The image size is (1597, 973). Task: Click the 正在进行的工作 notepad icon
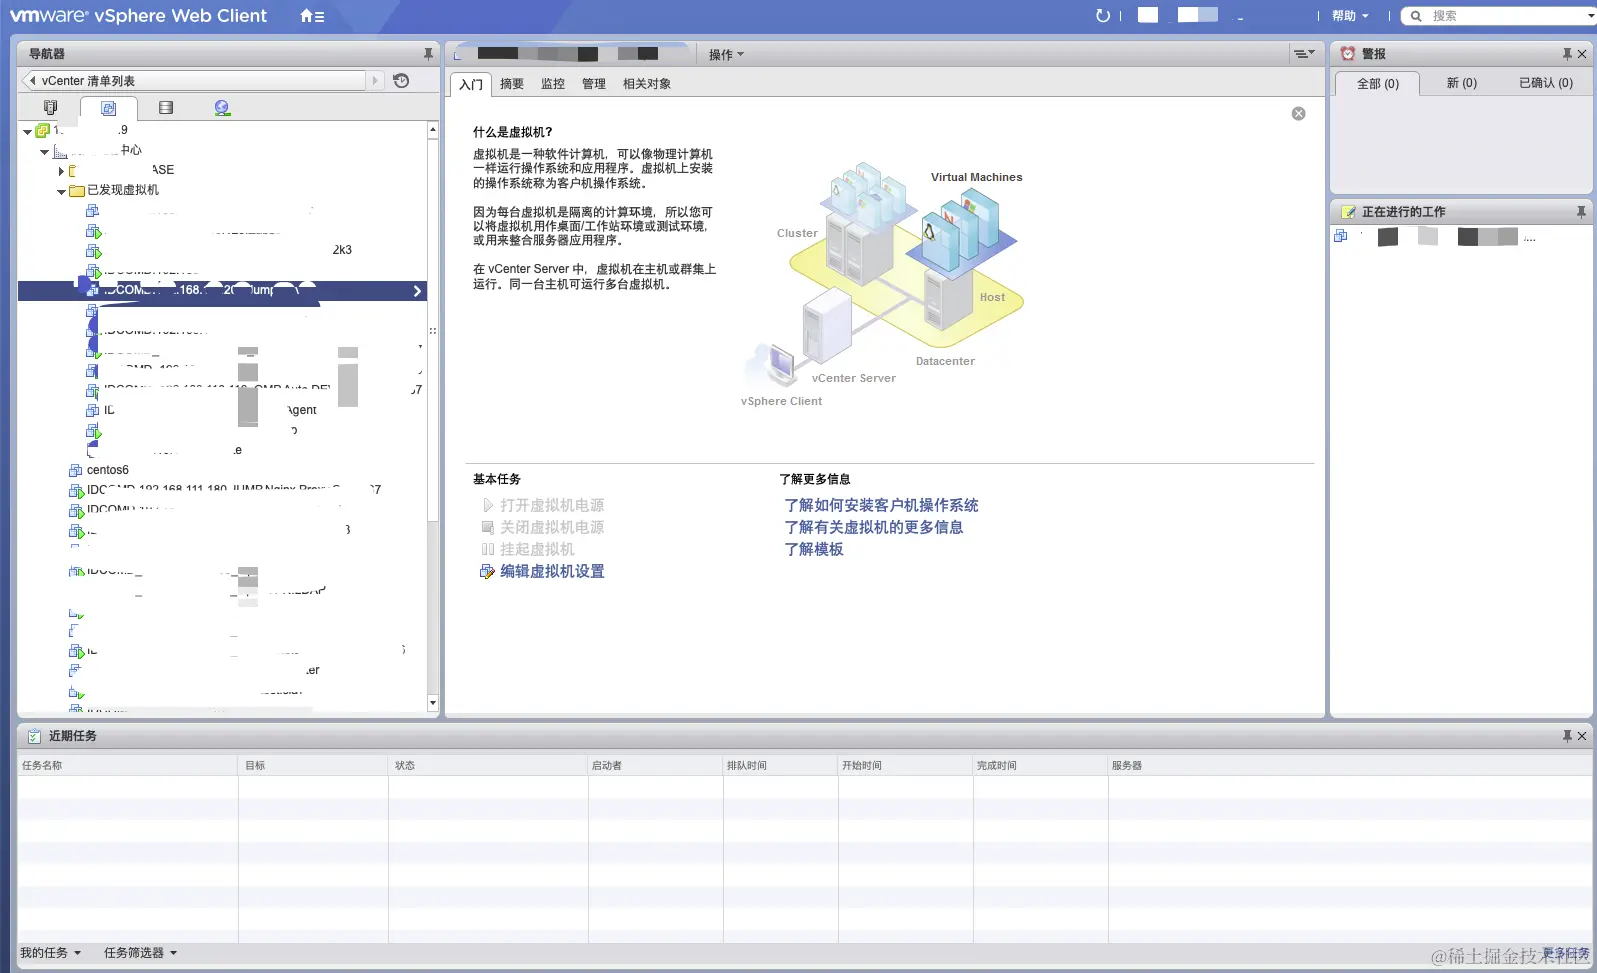pos(1348,212)
